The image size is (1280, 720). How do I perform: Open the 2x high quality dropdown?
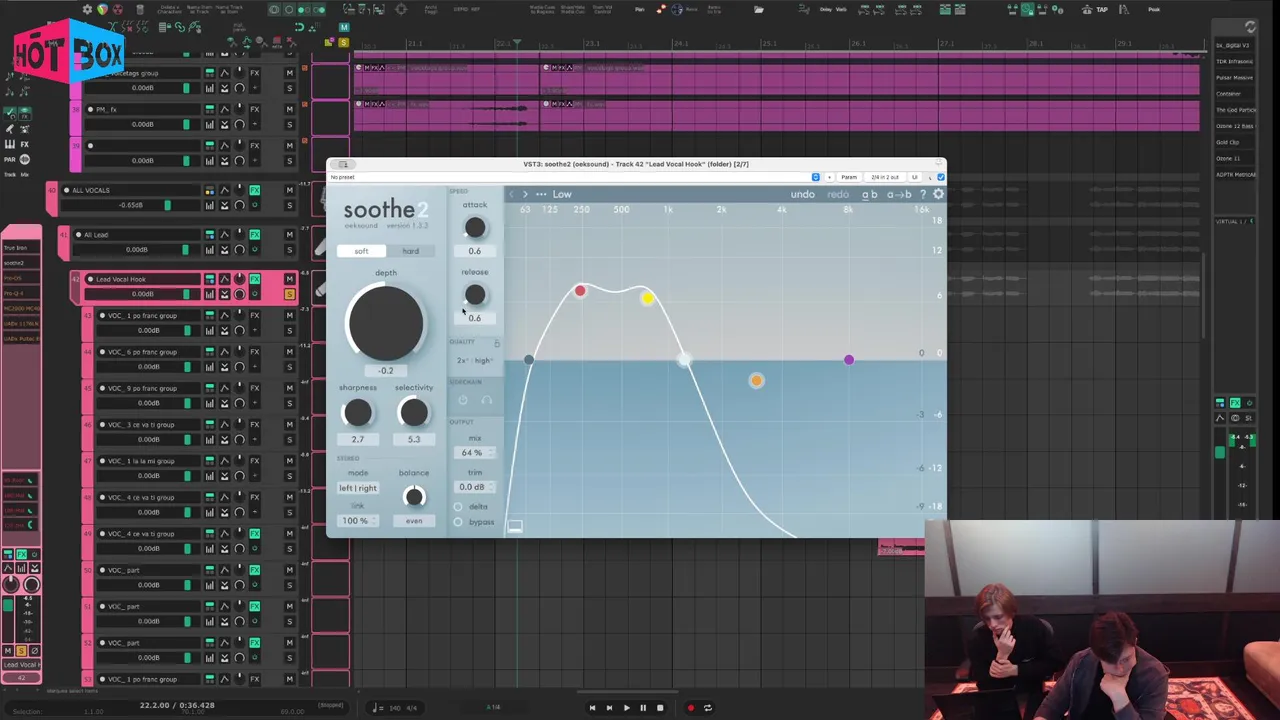click(x=475, y=360)
